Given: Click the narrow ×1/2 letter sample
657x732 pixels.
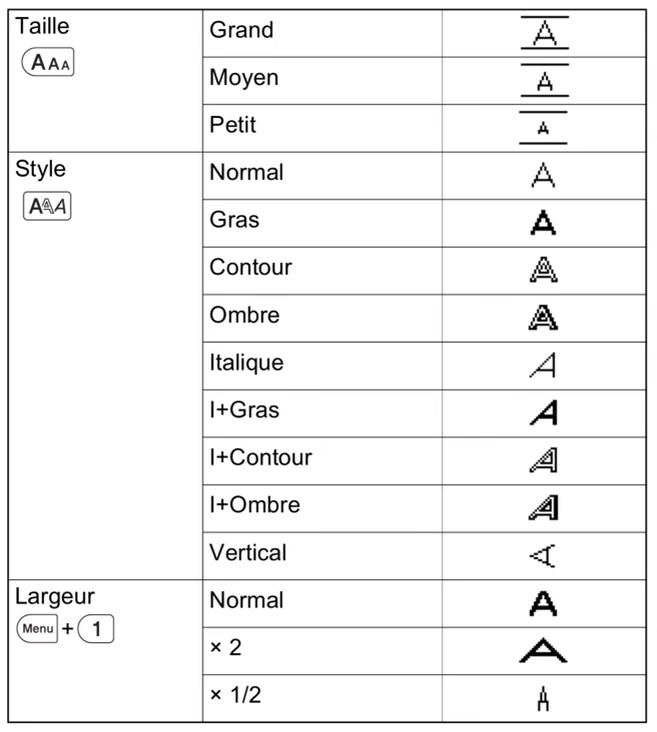Looking at the screenshot, I should pyautogui.click(x=544, y=698).
